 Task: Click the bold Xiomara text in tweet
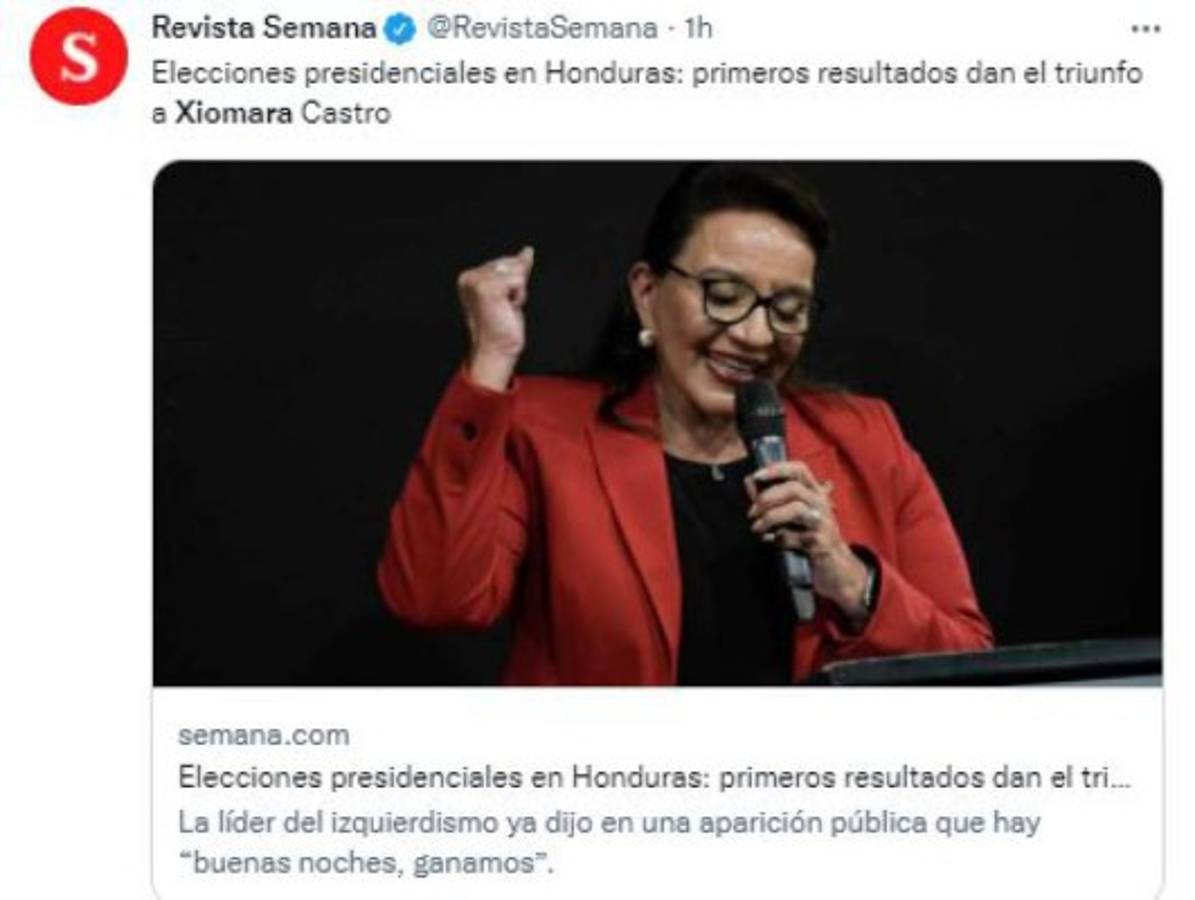pos(233,114)
